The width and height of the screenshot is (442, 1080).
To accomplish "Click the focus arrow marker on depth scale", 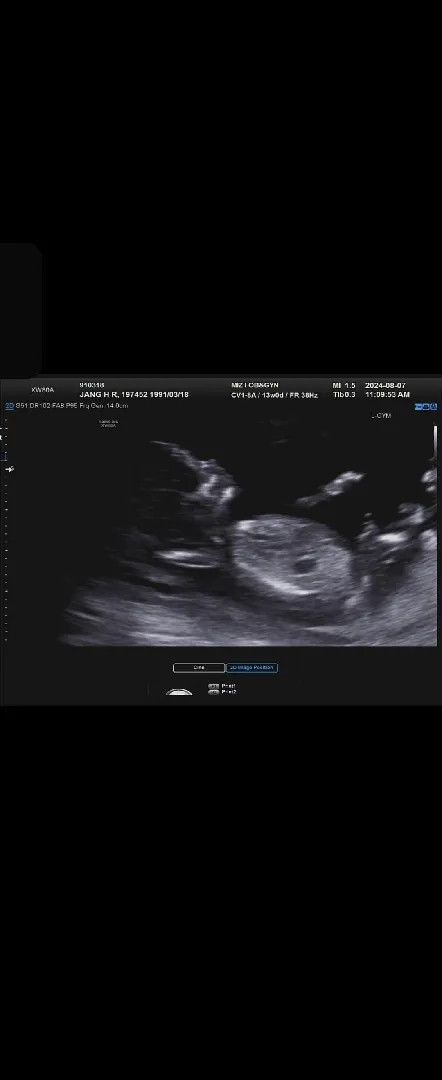I will coord(10,469).
